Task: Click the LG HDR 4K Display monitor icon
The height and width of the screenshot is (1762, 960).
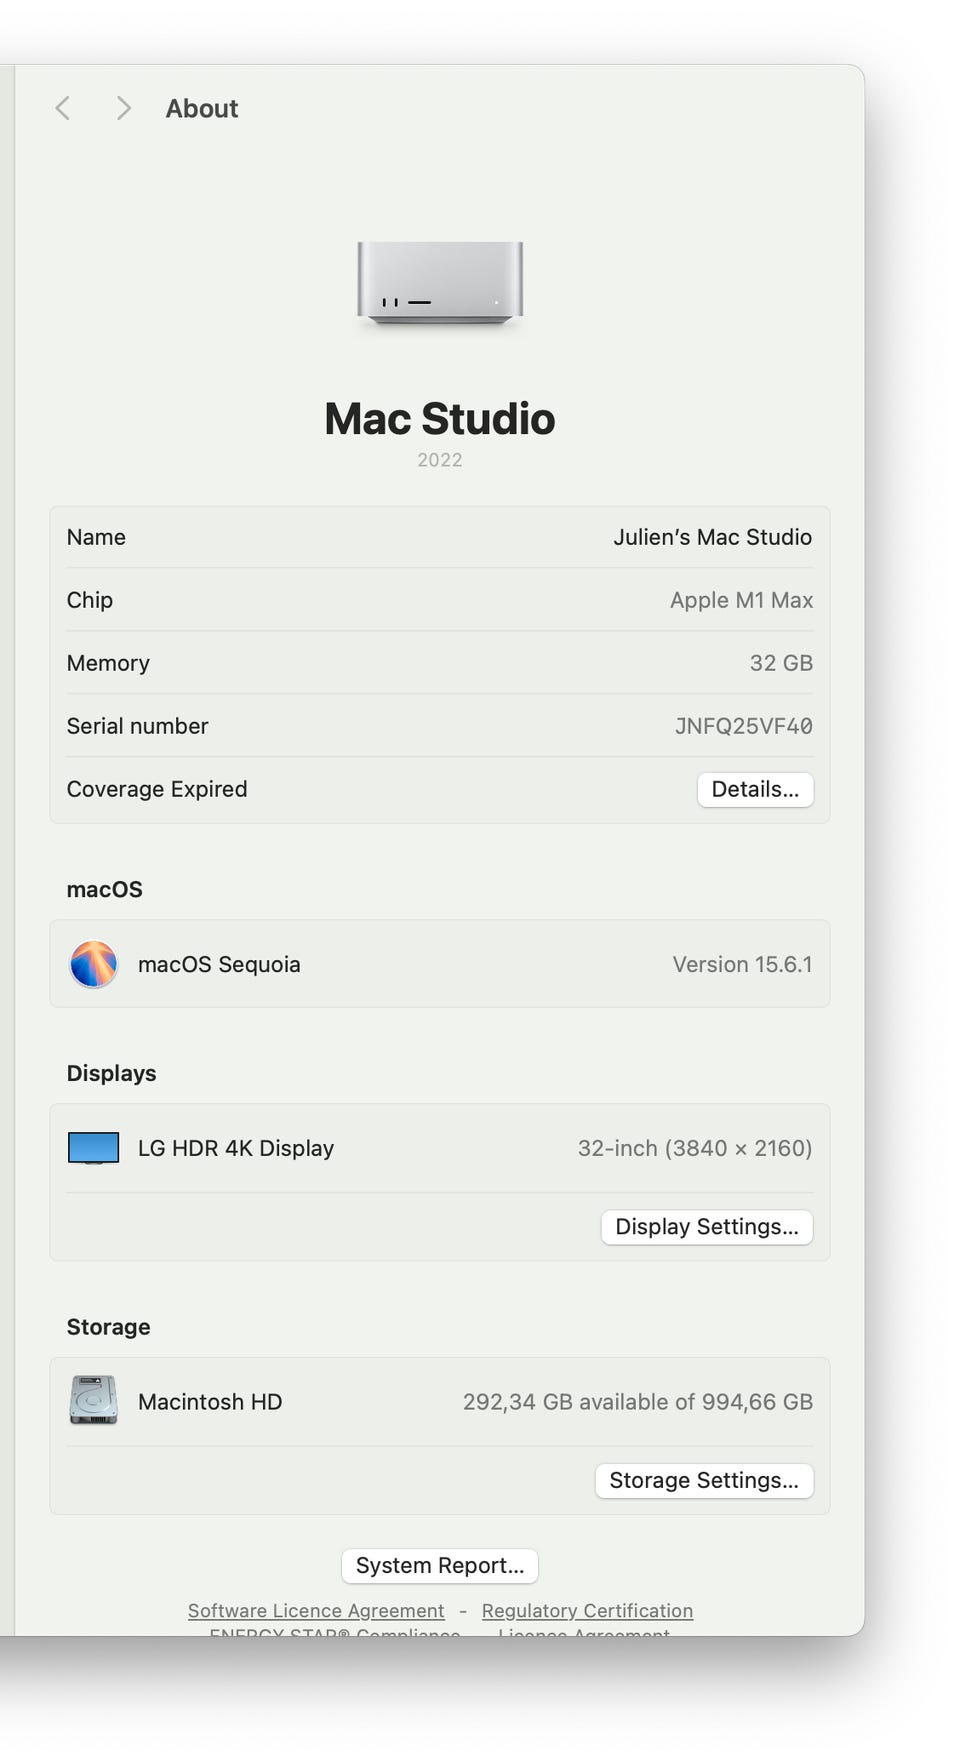Action: point(93,1148)
